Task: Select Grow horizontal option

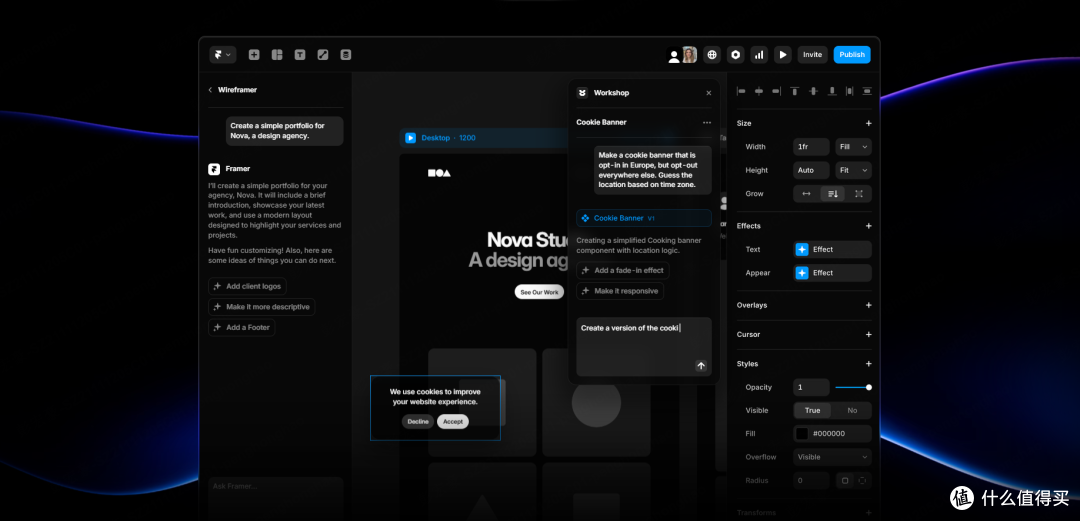Action: [807, 194]
